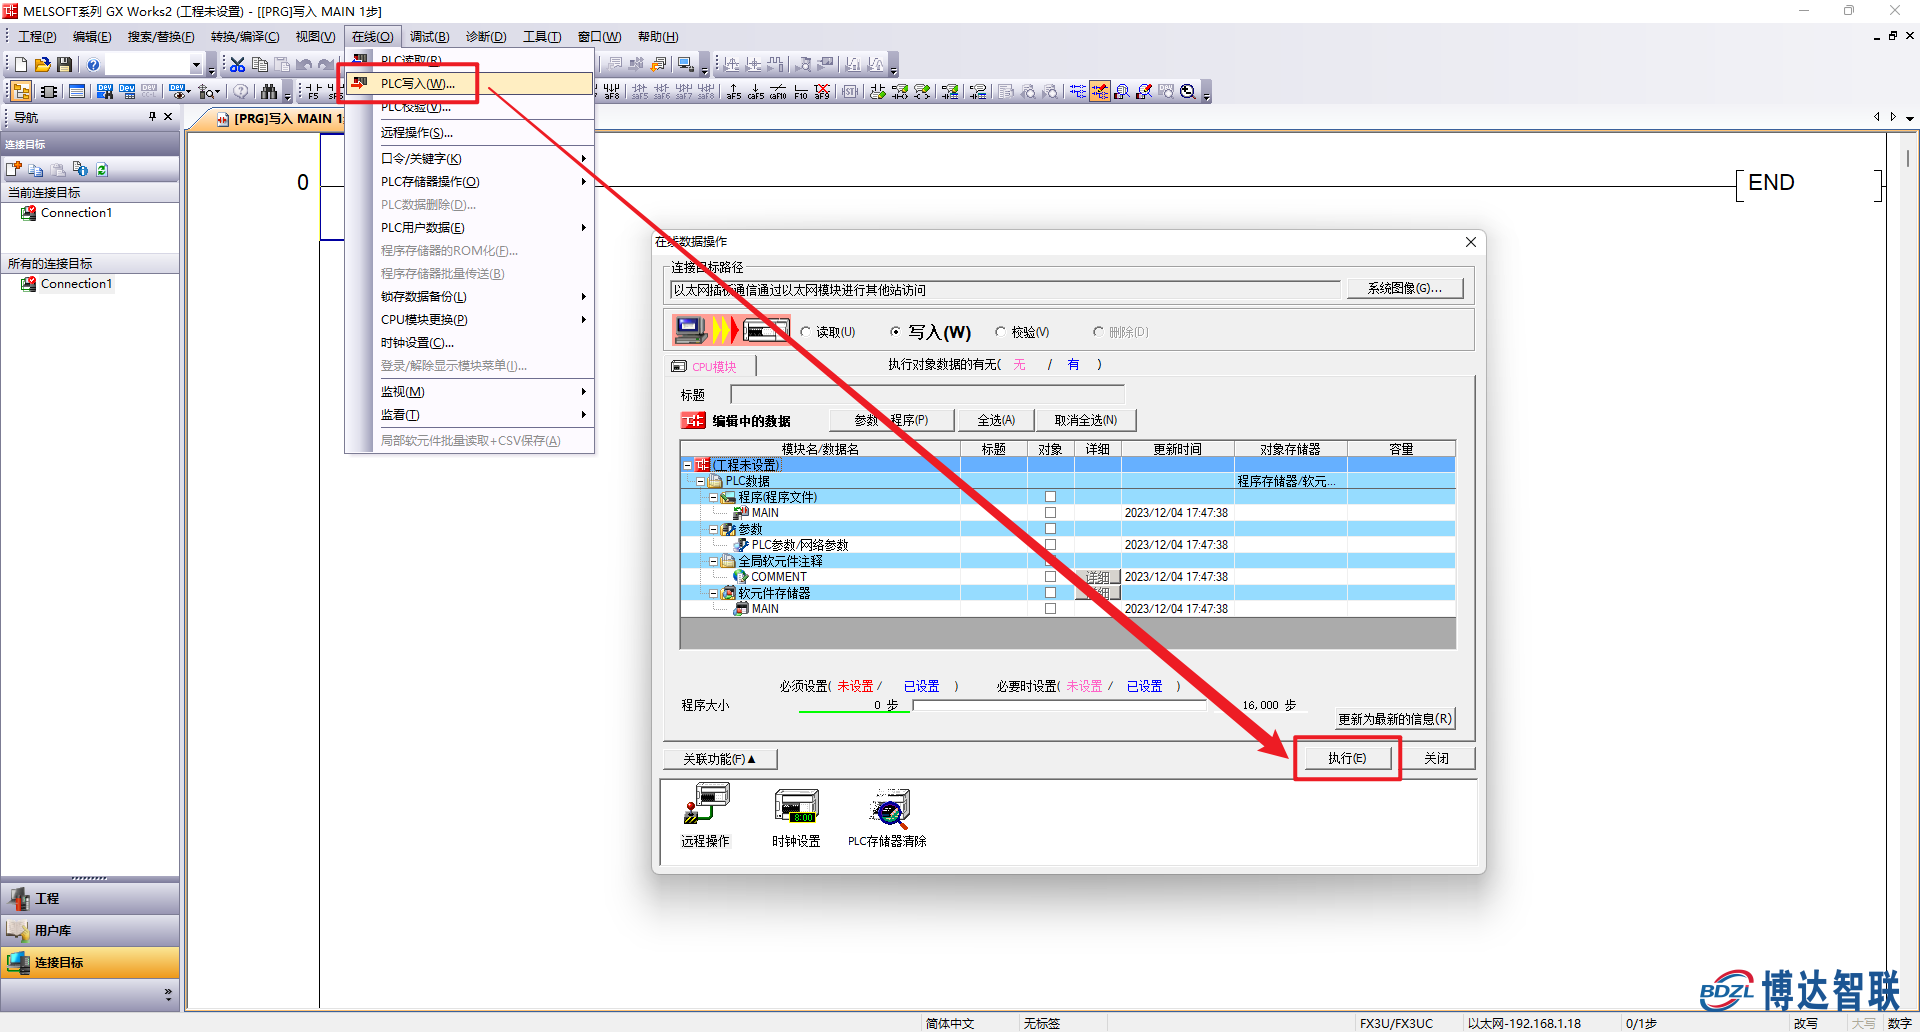Click the aF9 delete line icon
1920x1032 pixels.
(x=822, y=92)
